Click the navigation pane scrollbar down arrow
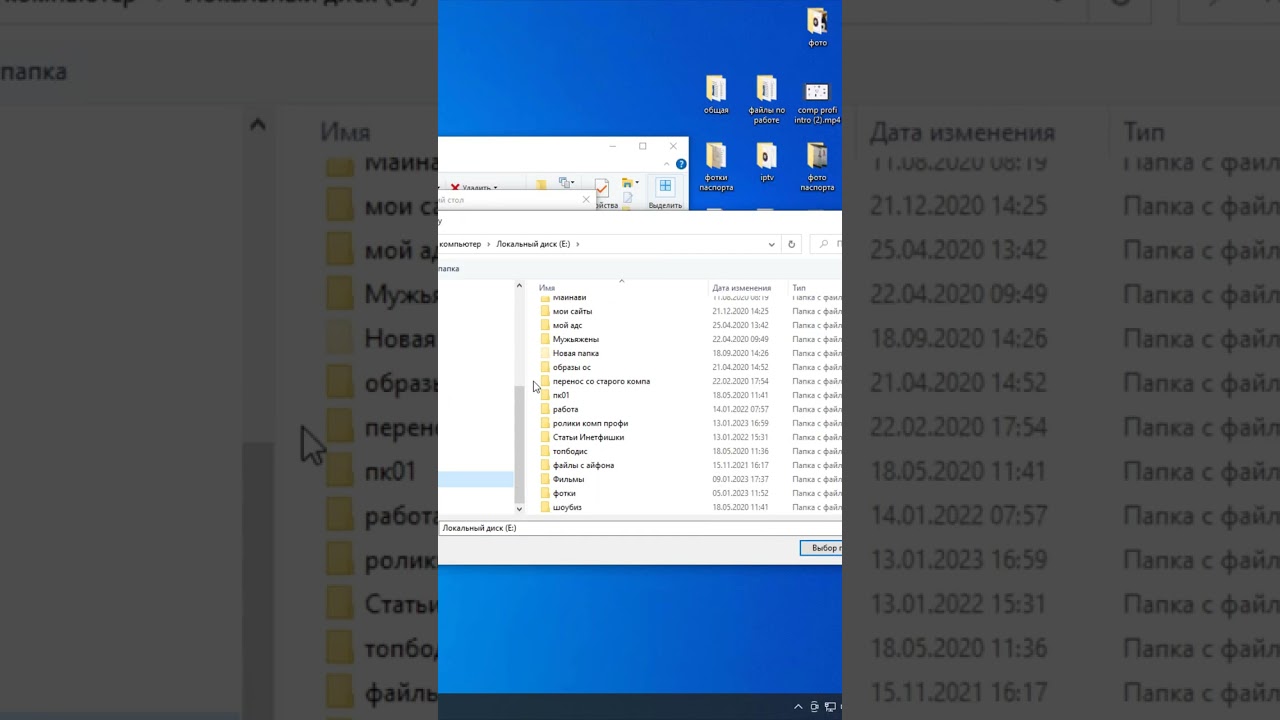1280x720 pixels. tap(519, 509)
